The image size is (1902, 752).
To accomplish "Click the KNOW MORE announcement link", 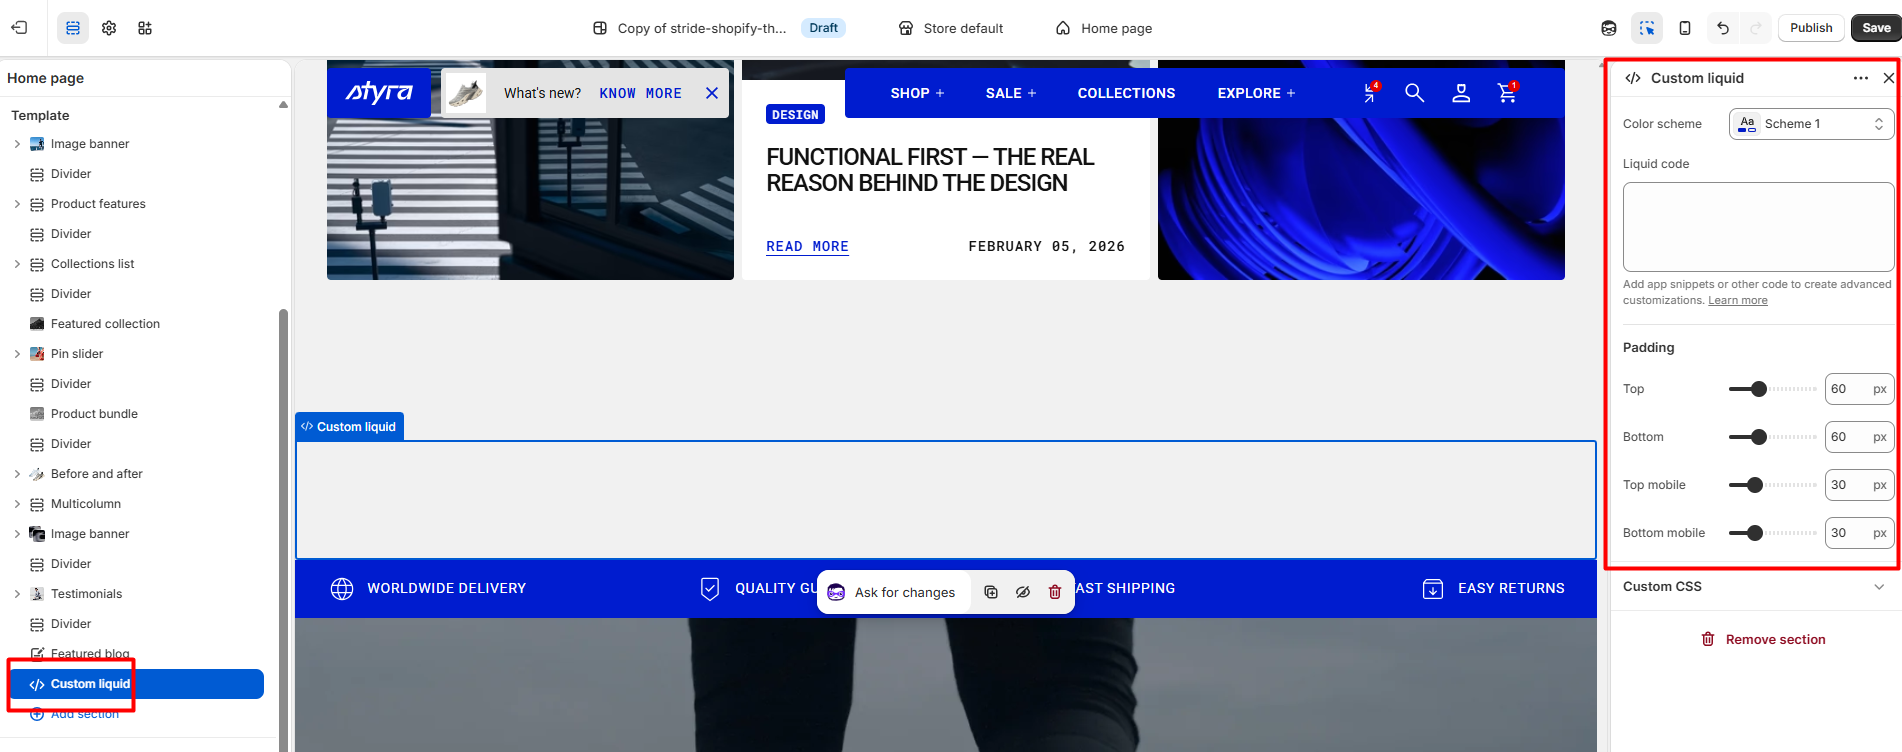I will pos(640,93).
